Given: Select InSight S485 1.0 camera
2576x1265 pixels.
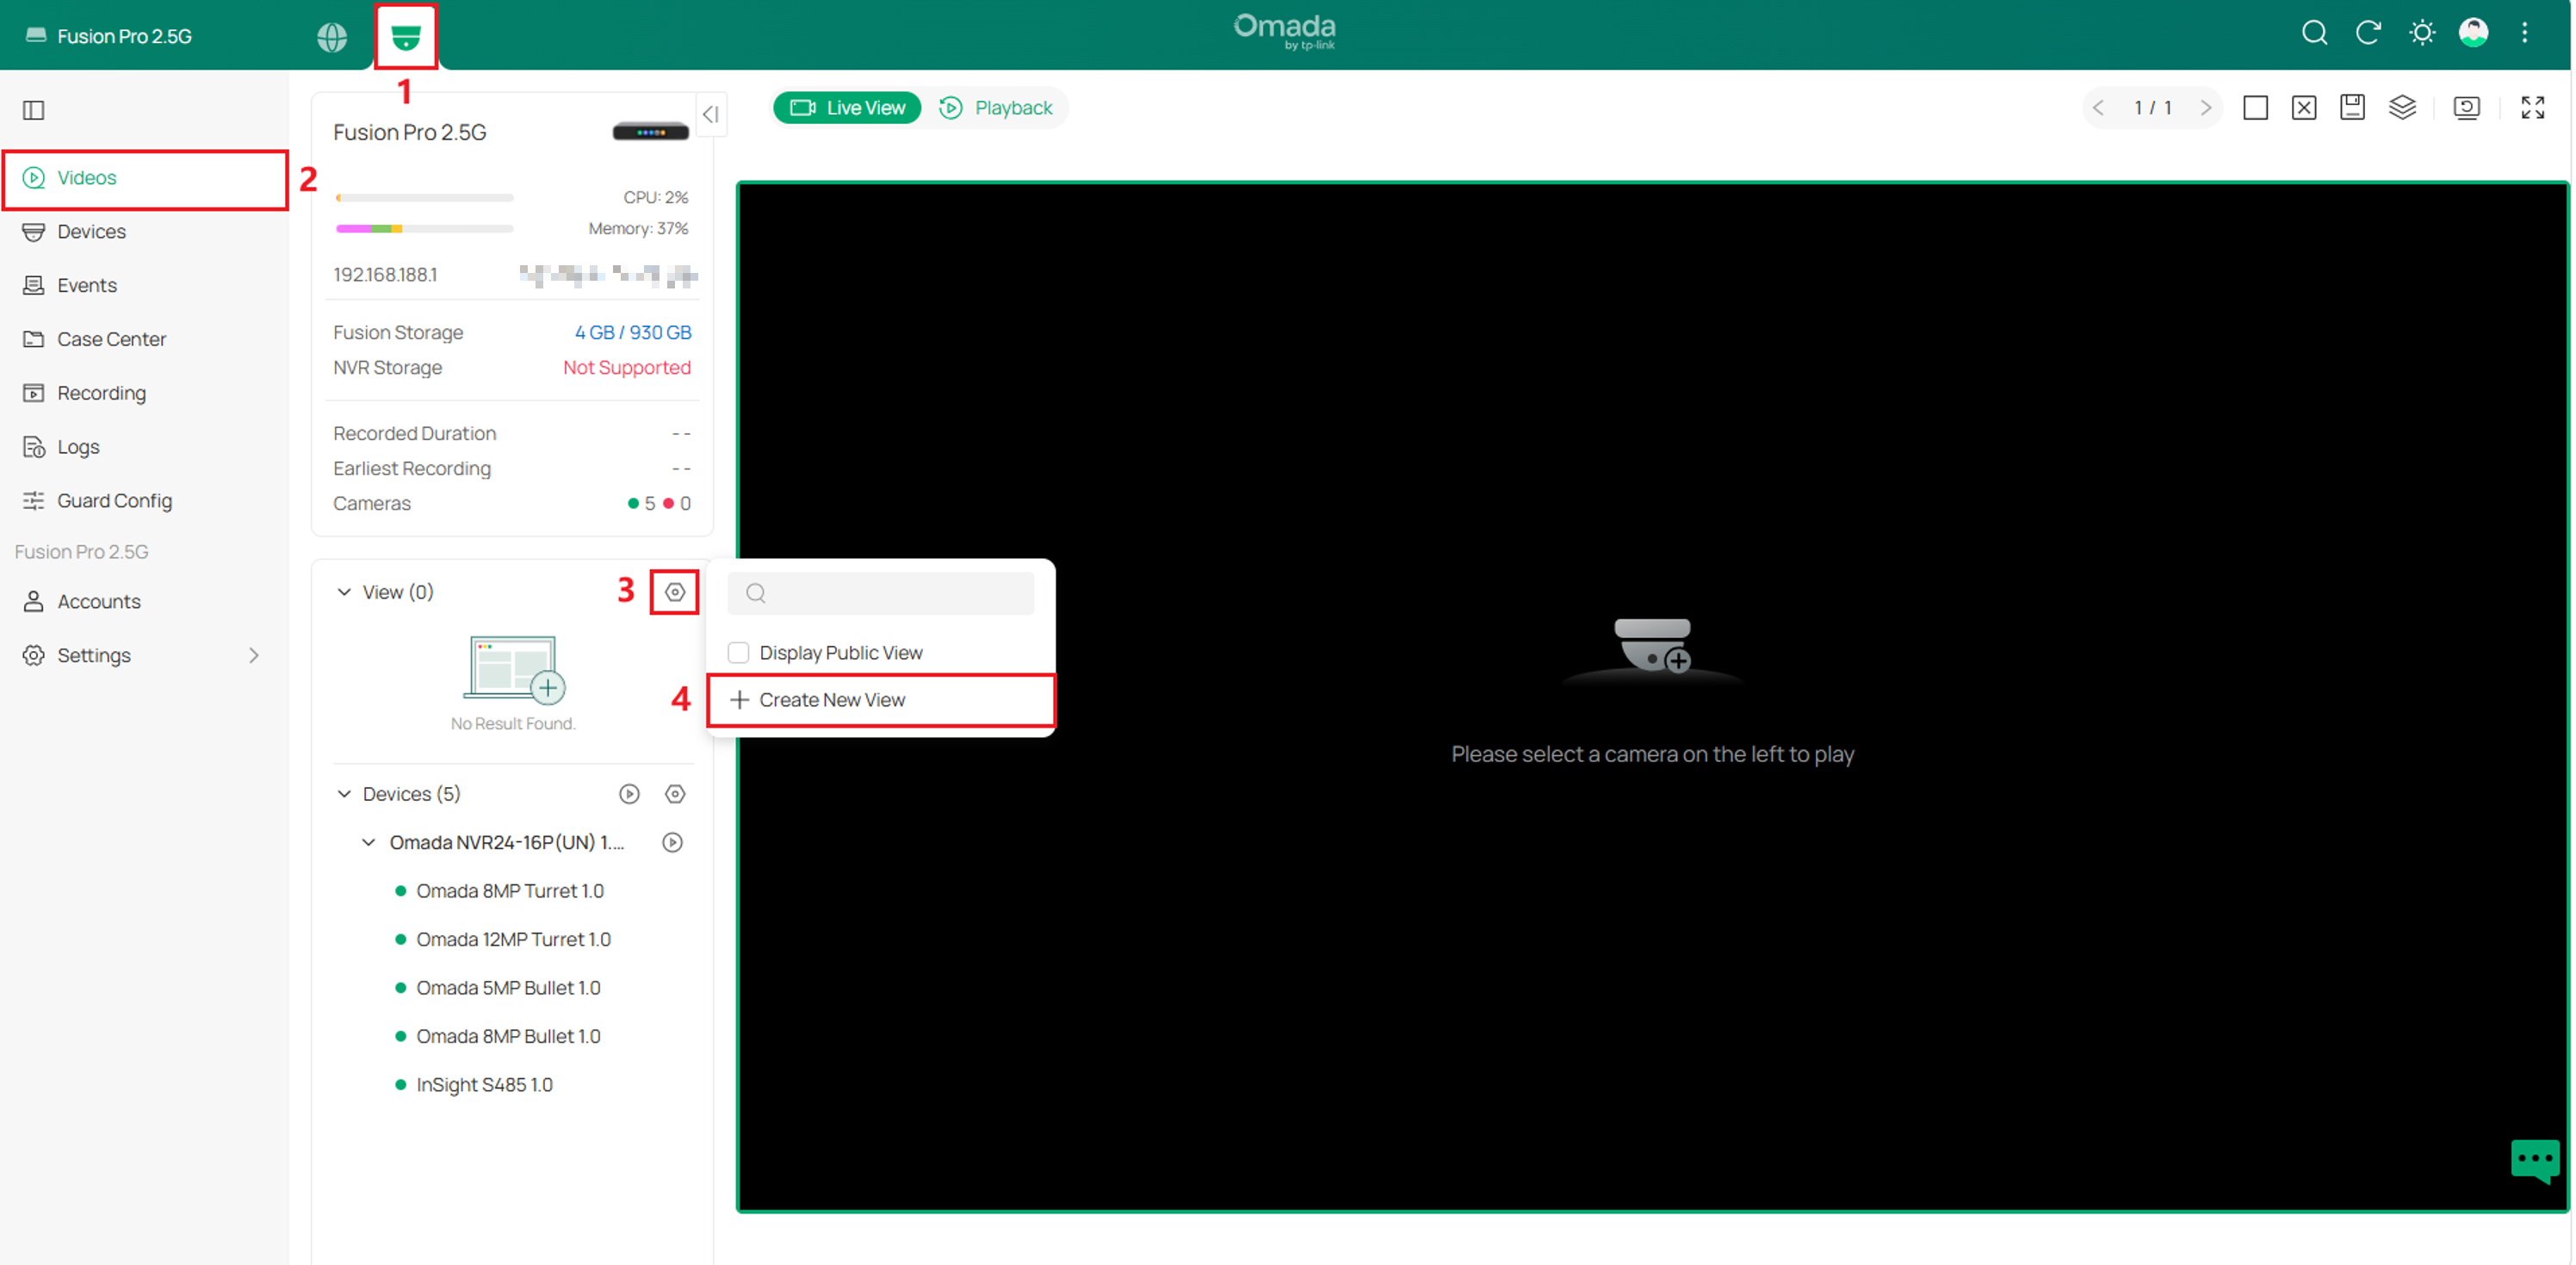Looking at the screenshot, I should (x=484, y=1085).
